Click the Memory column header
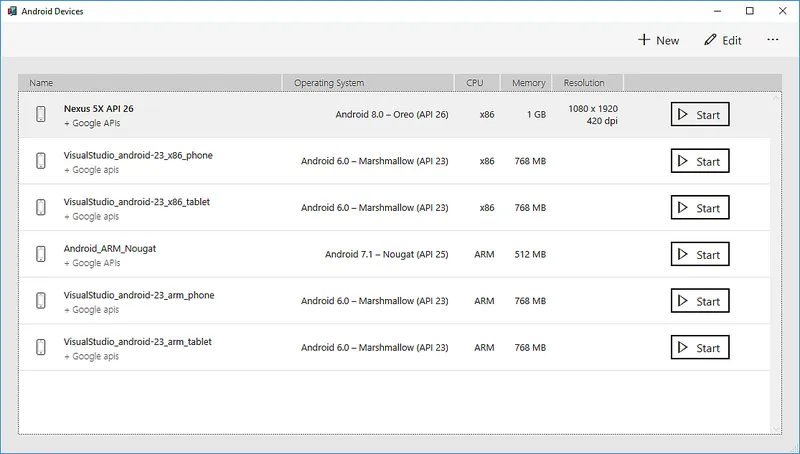Screen dimensions: 800x454 [x=526, y=83]
